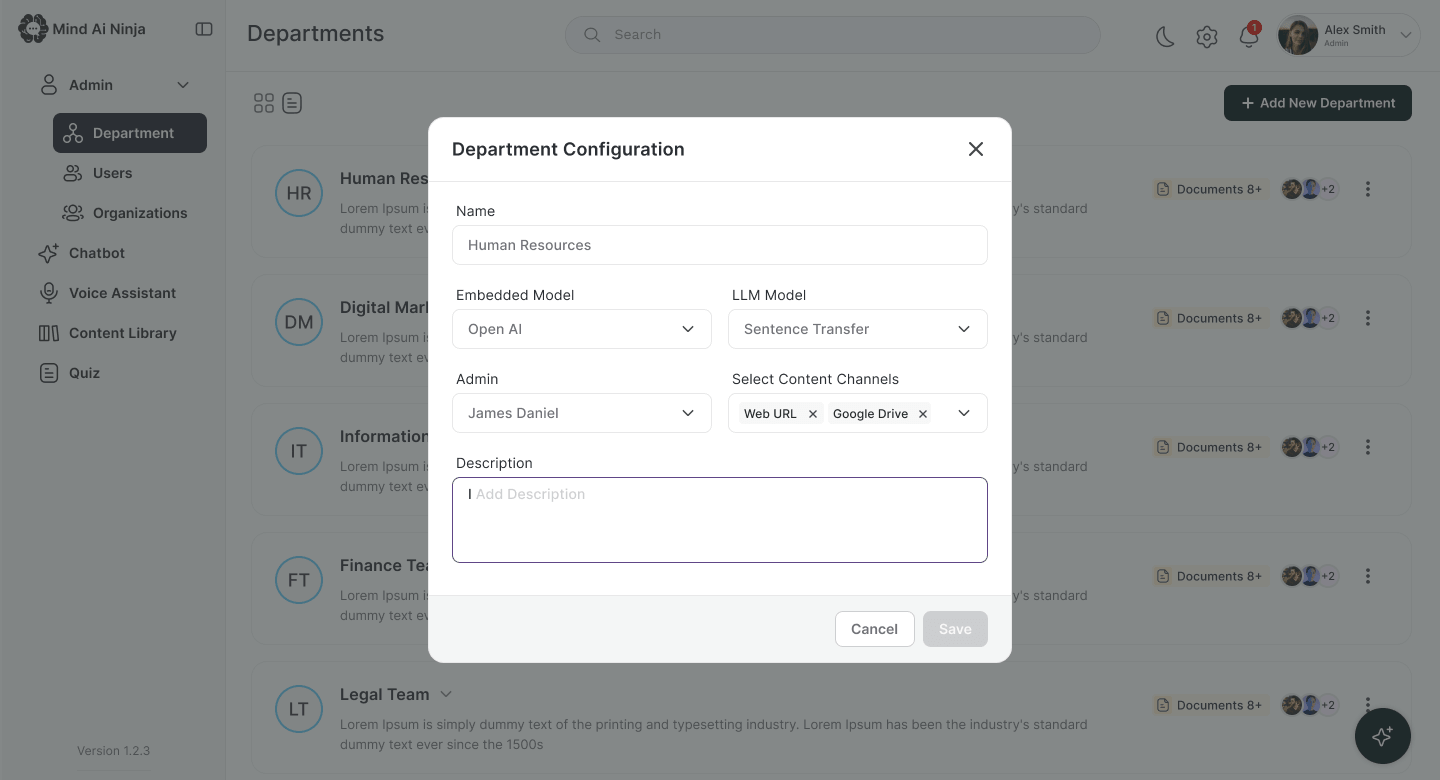Click the Quiz document icon
Screen dimensions: 1440x780
(x=48, y=373)
